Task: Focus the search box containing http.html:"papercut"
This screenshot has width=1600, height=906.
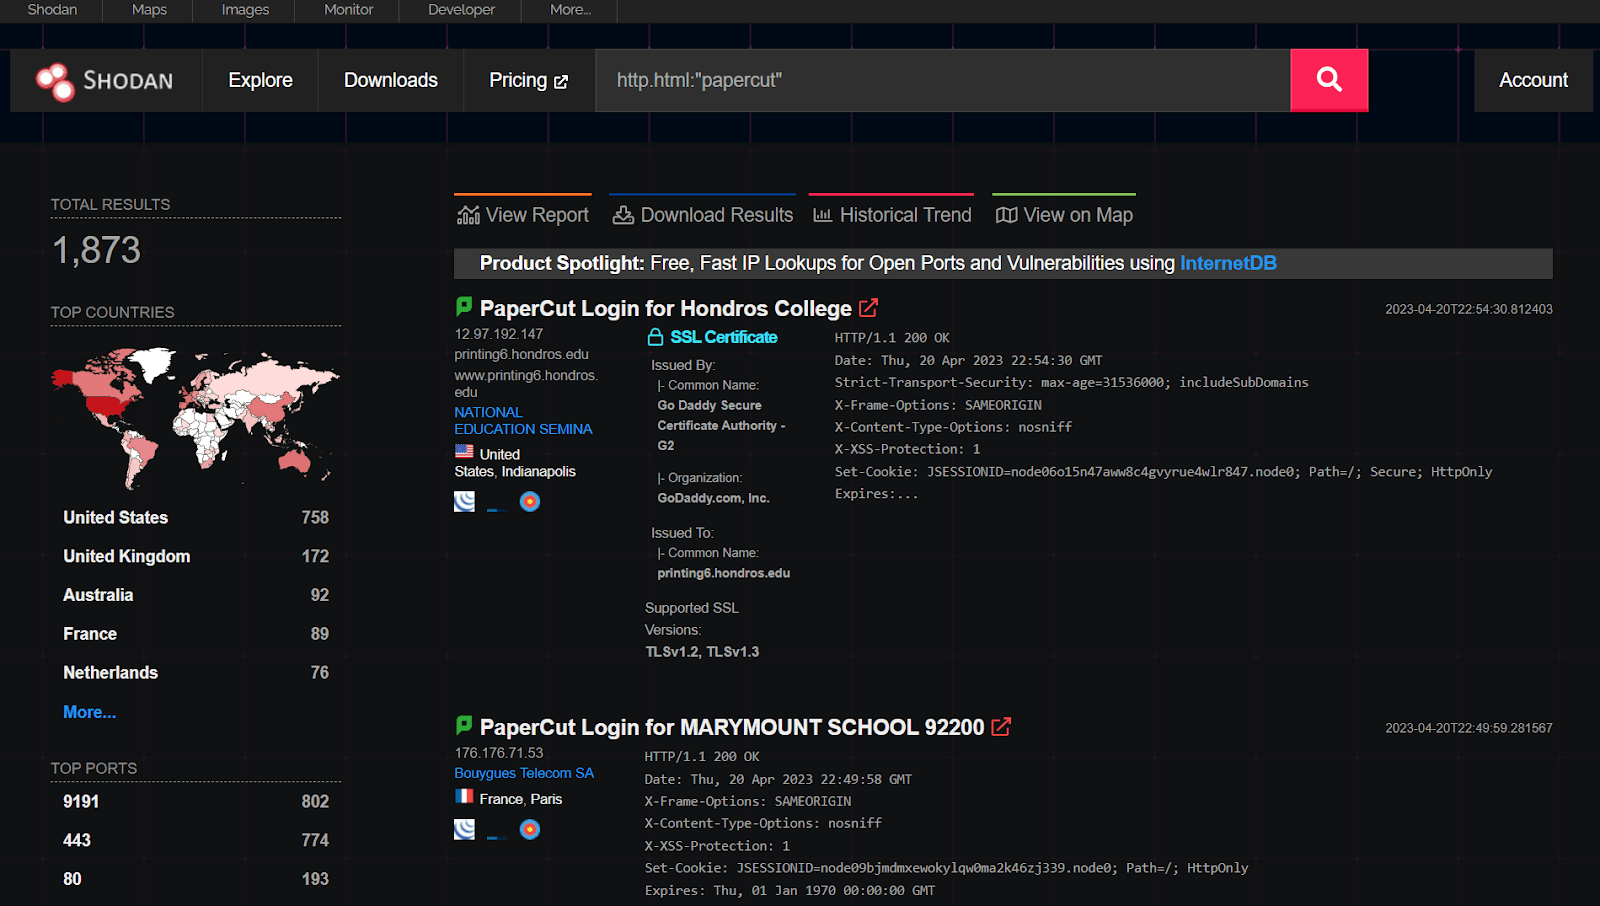Action: coord(943,80)
